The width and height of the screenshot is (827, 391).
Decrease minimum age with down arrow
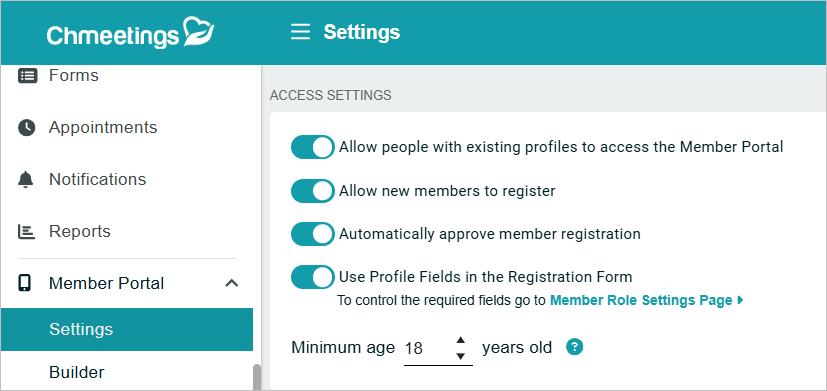click(460, 356)
